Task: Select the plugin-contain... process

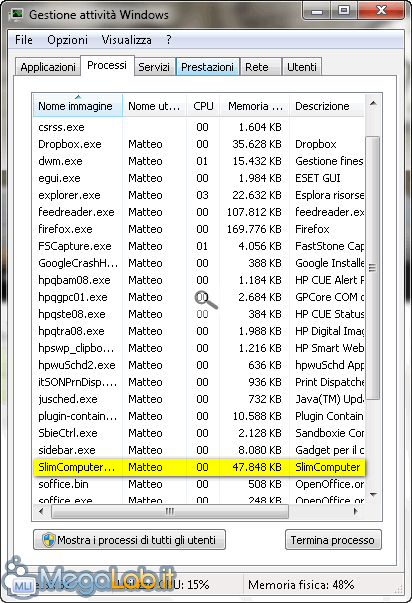Action: point(199,416)
